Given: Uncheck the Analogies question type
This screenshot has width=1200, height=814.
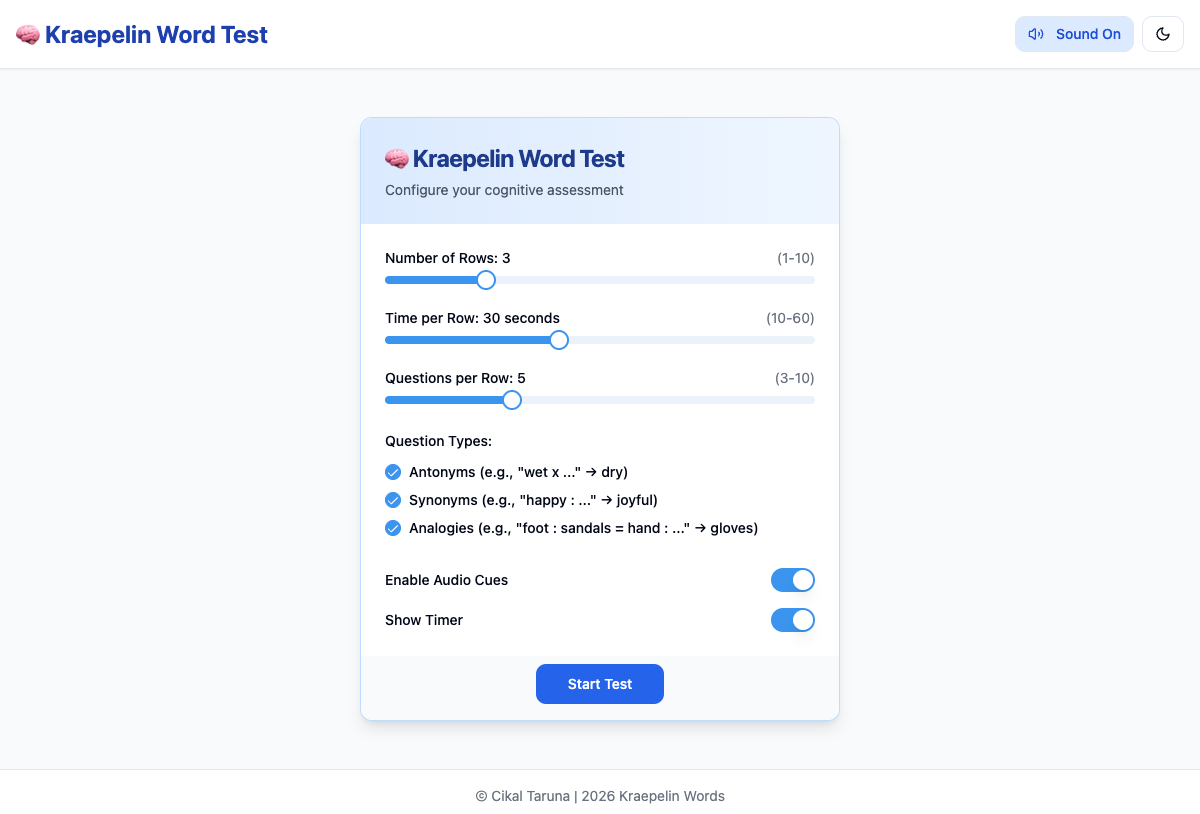Looking at the screenshot, I should tap(393, 528).
